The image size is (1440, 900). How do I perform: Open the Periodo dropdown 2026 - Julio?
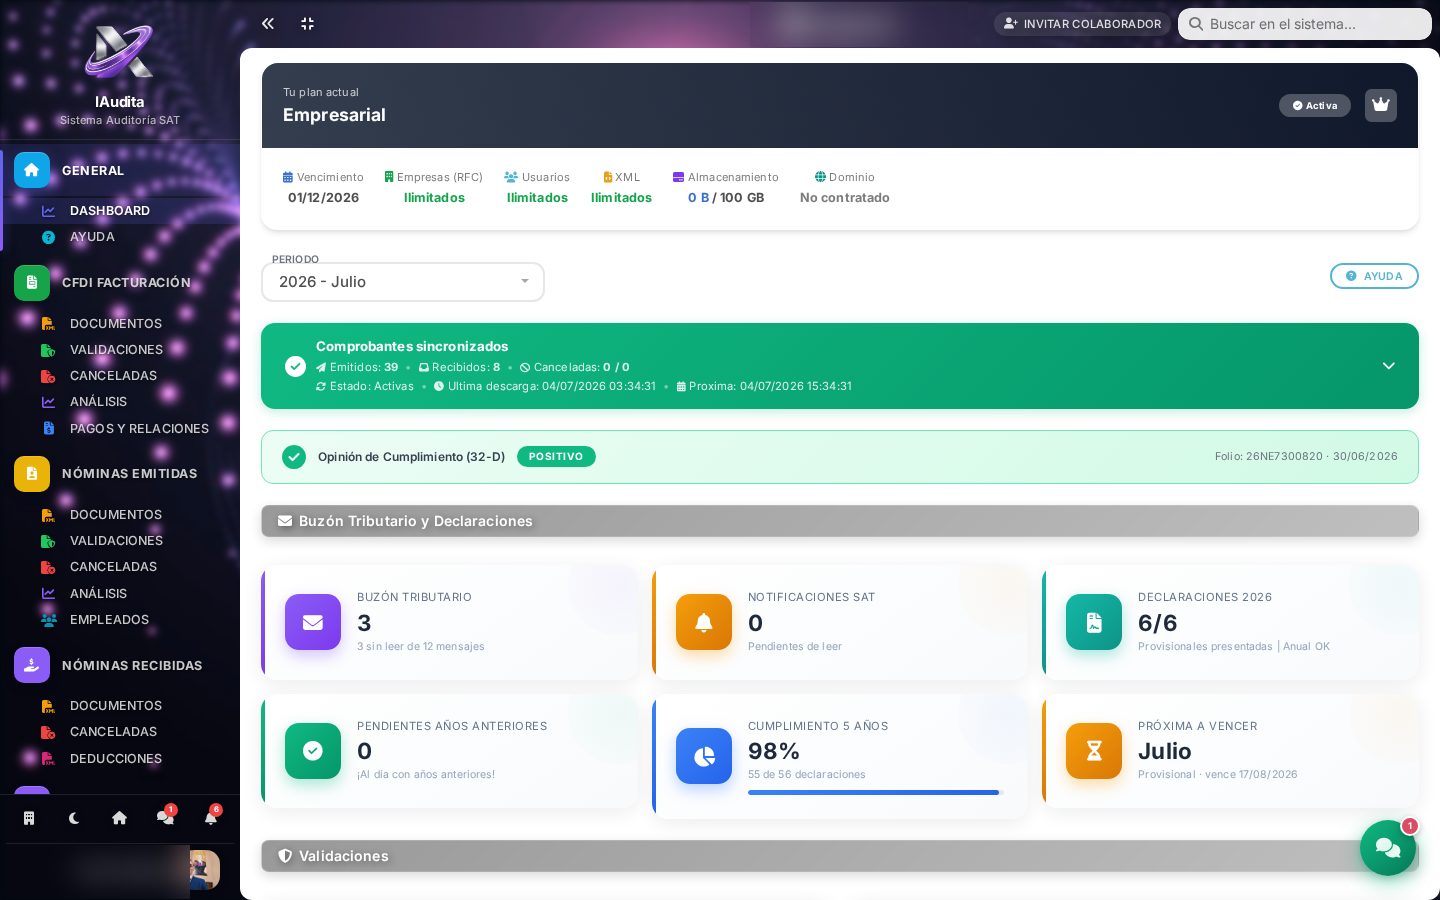point(403,282)
